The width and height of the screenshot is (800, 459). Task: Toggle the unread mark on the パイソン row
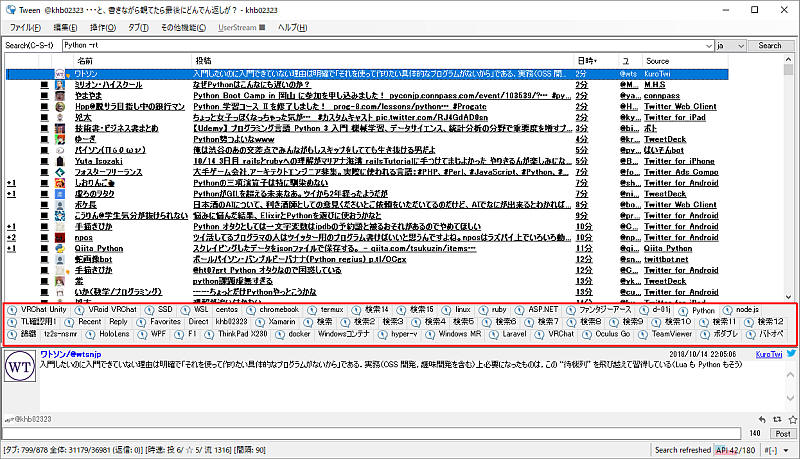(45, 150)
